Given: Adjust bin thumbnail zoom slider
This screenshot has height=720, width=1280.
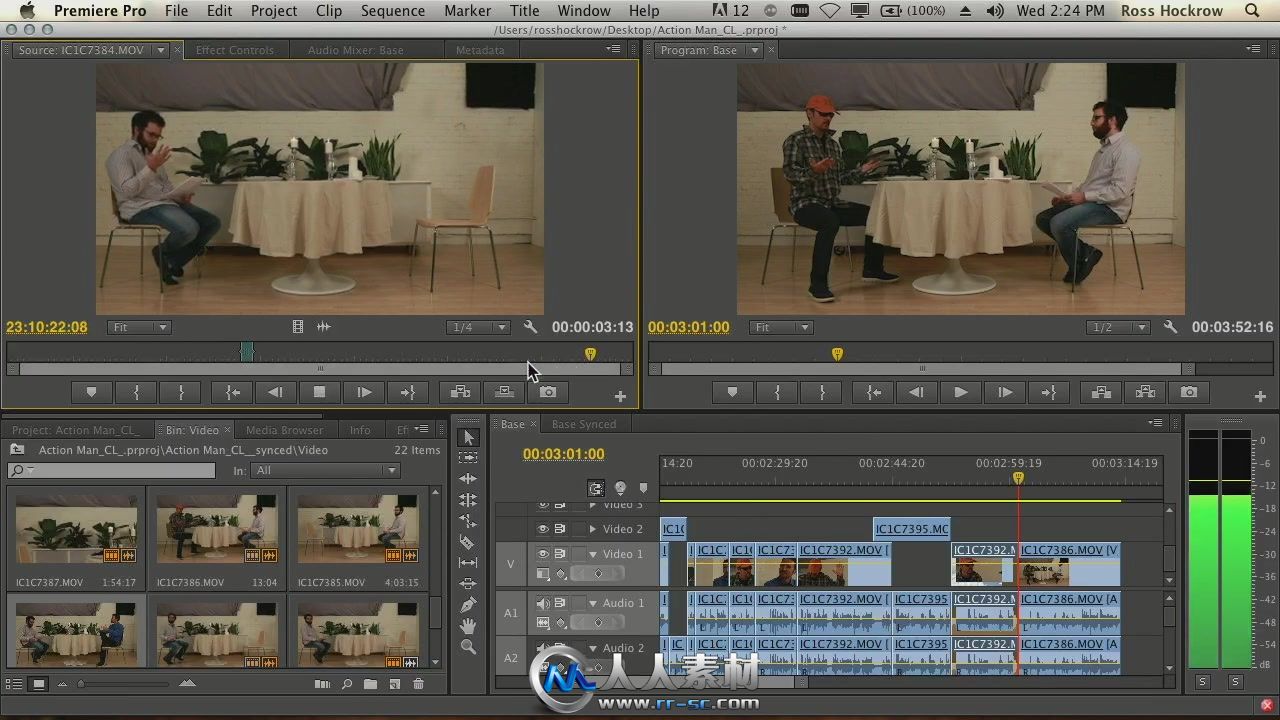Looking at the screenshot, I should tap(82, 684).
